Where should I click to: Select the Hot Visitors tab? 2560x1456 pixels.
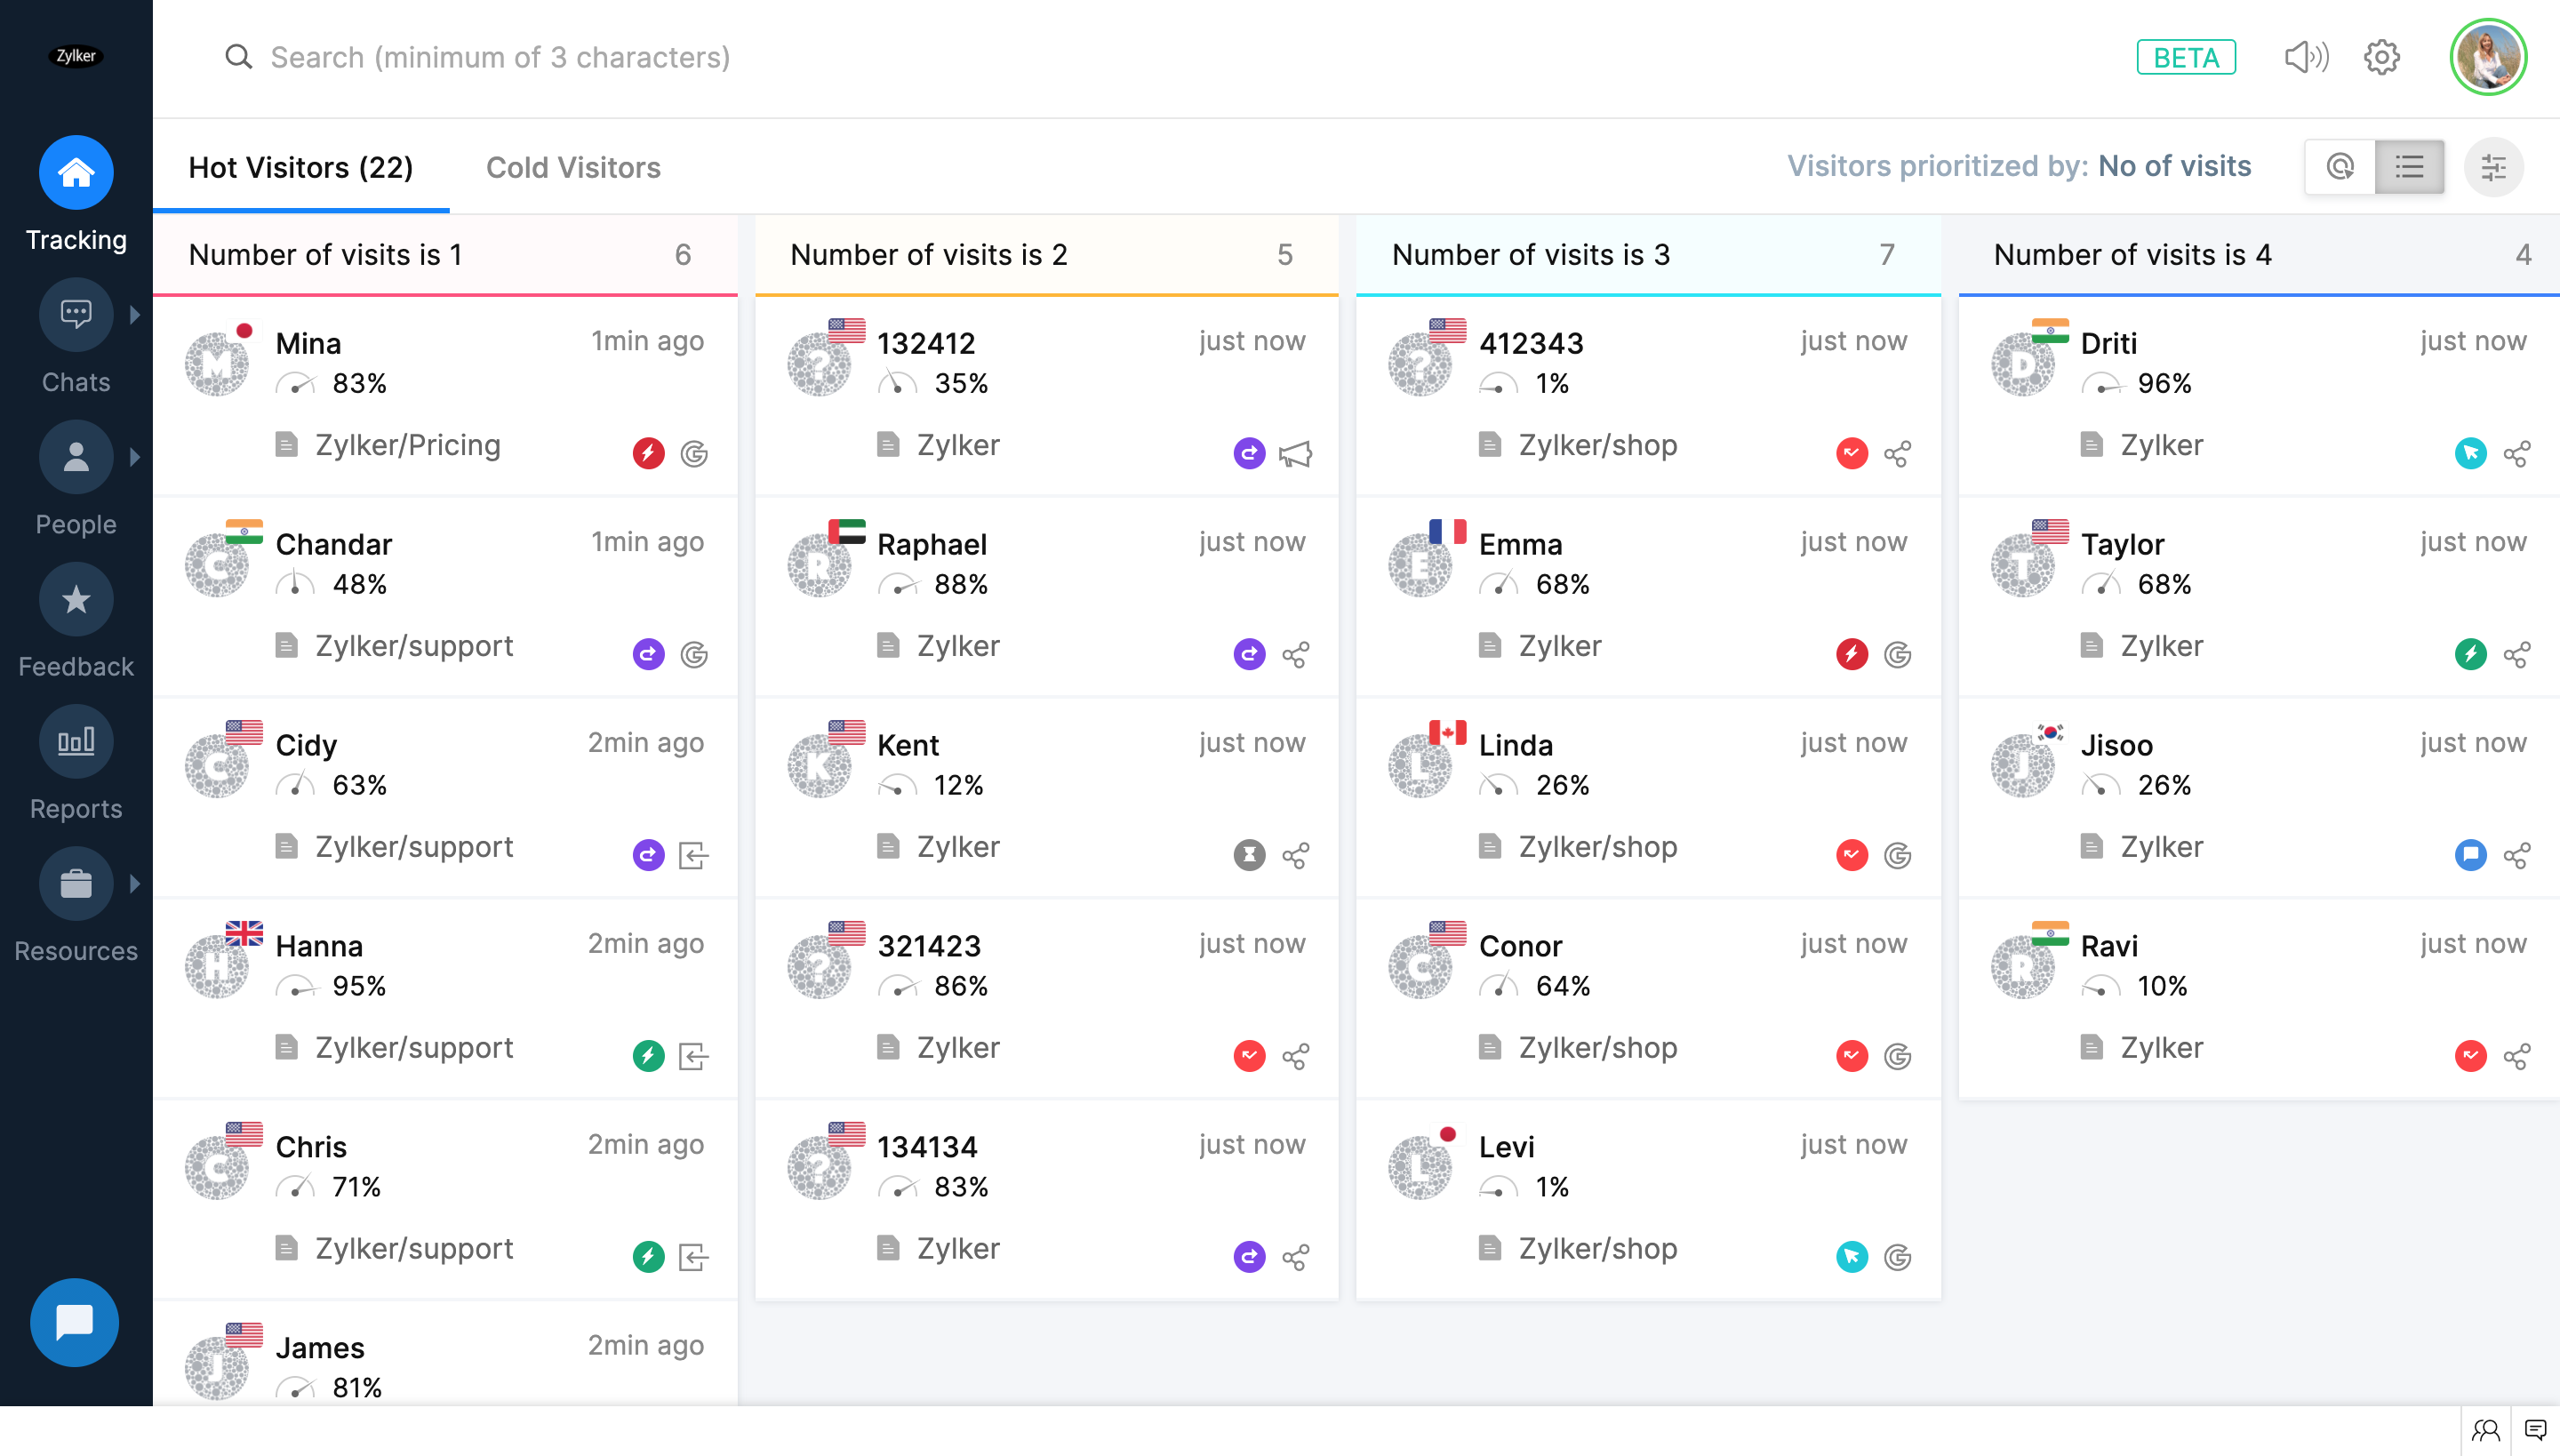[x=300, y=167]
